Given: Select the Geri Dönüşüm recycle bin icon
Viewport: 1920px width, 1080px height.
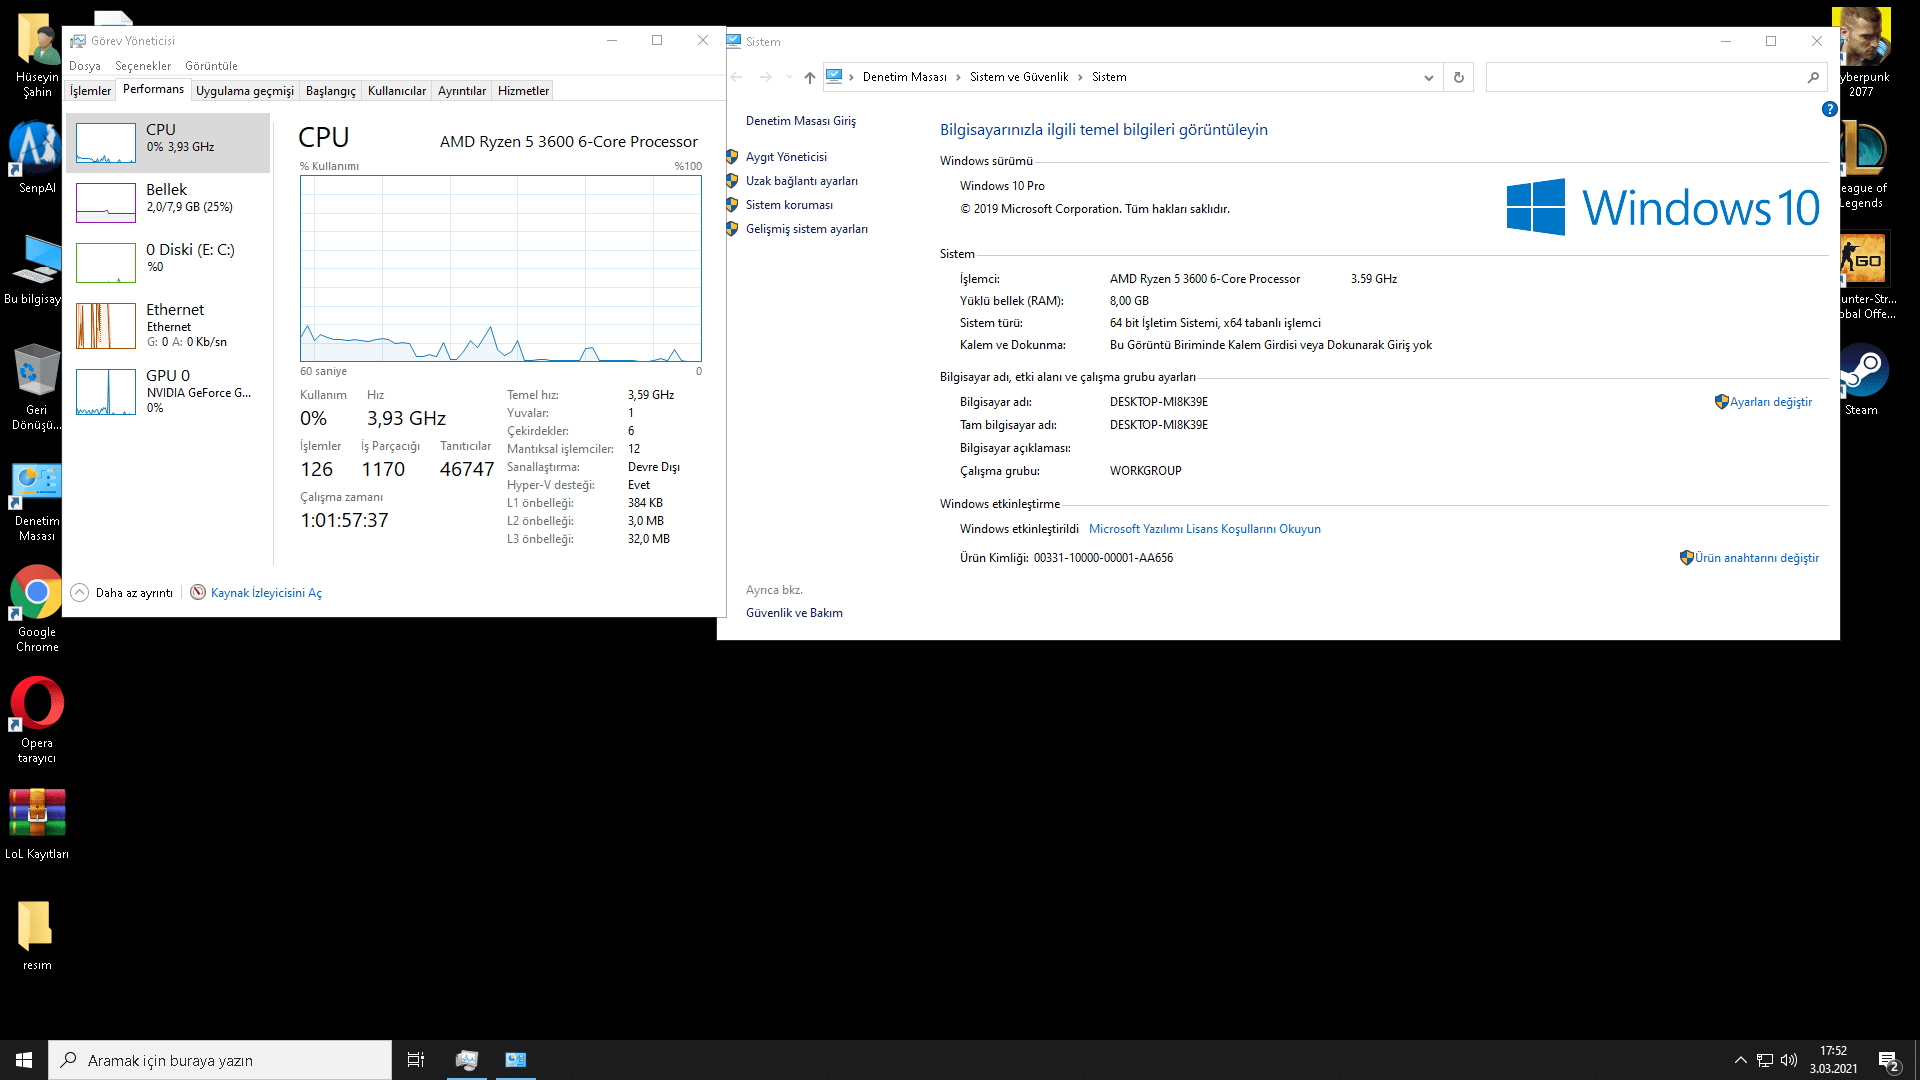Looking at the screenshot, I should coord(37,387).
